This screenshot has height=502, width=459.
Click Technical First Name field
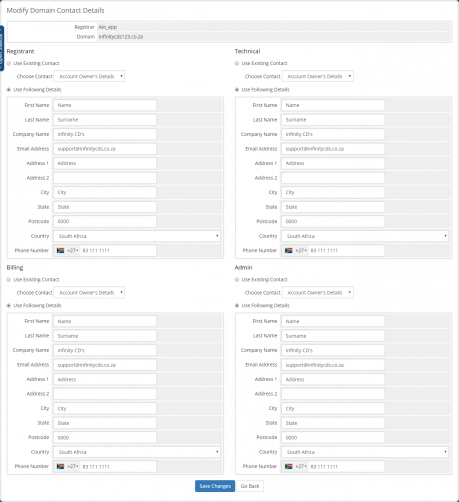click(333, 105)
